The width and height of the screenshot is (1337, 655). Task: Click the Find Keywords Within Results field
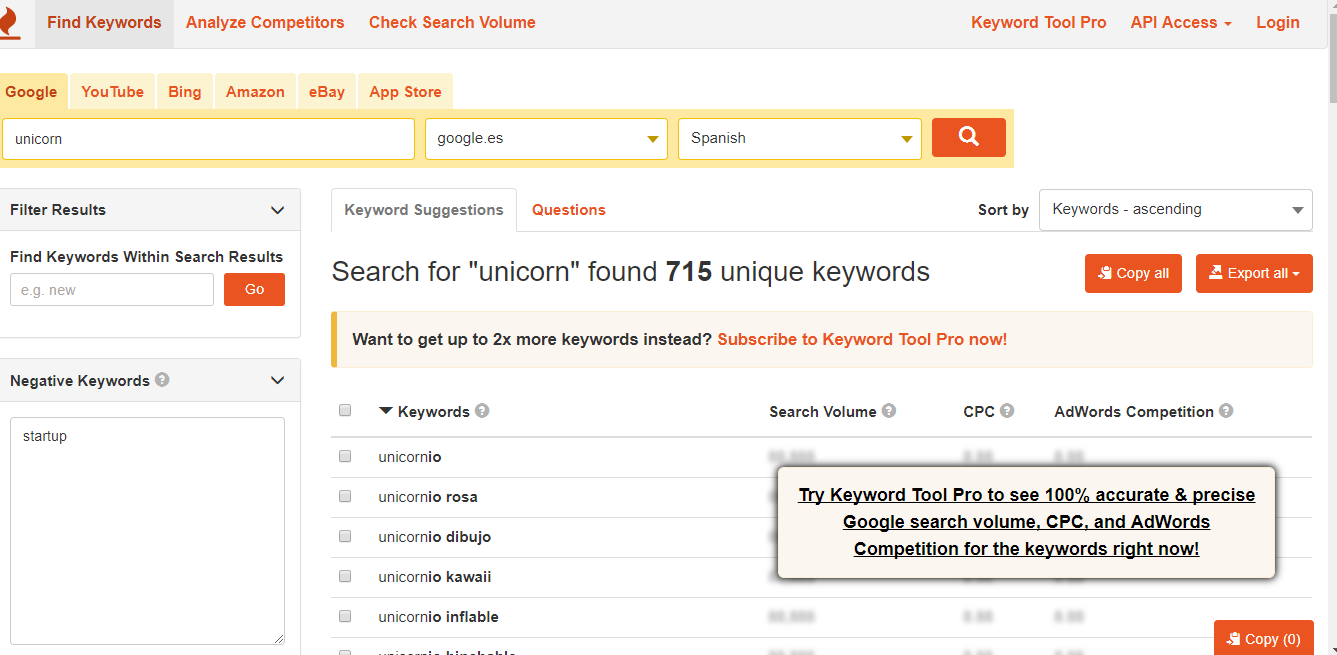click(x=112, y=290)
